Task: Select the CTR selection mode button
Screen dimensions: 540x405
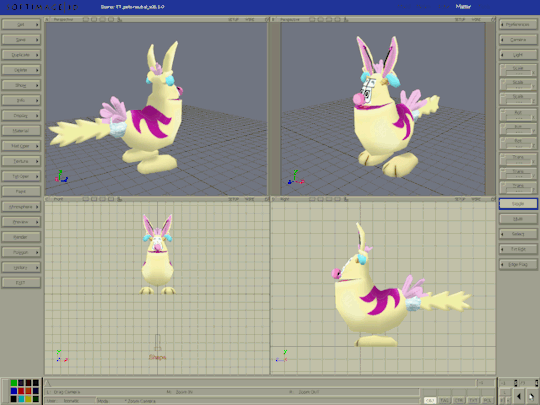Action: point(459,401)
